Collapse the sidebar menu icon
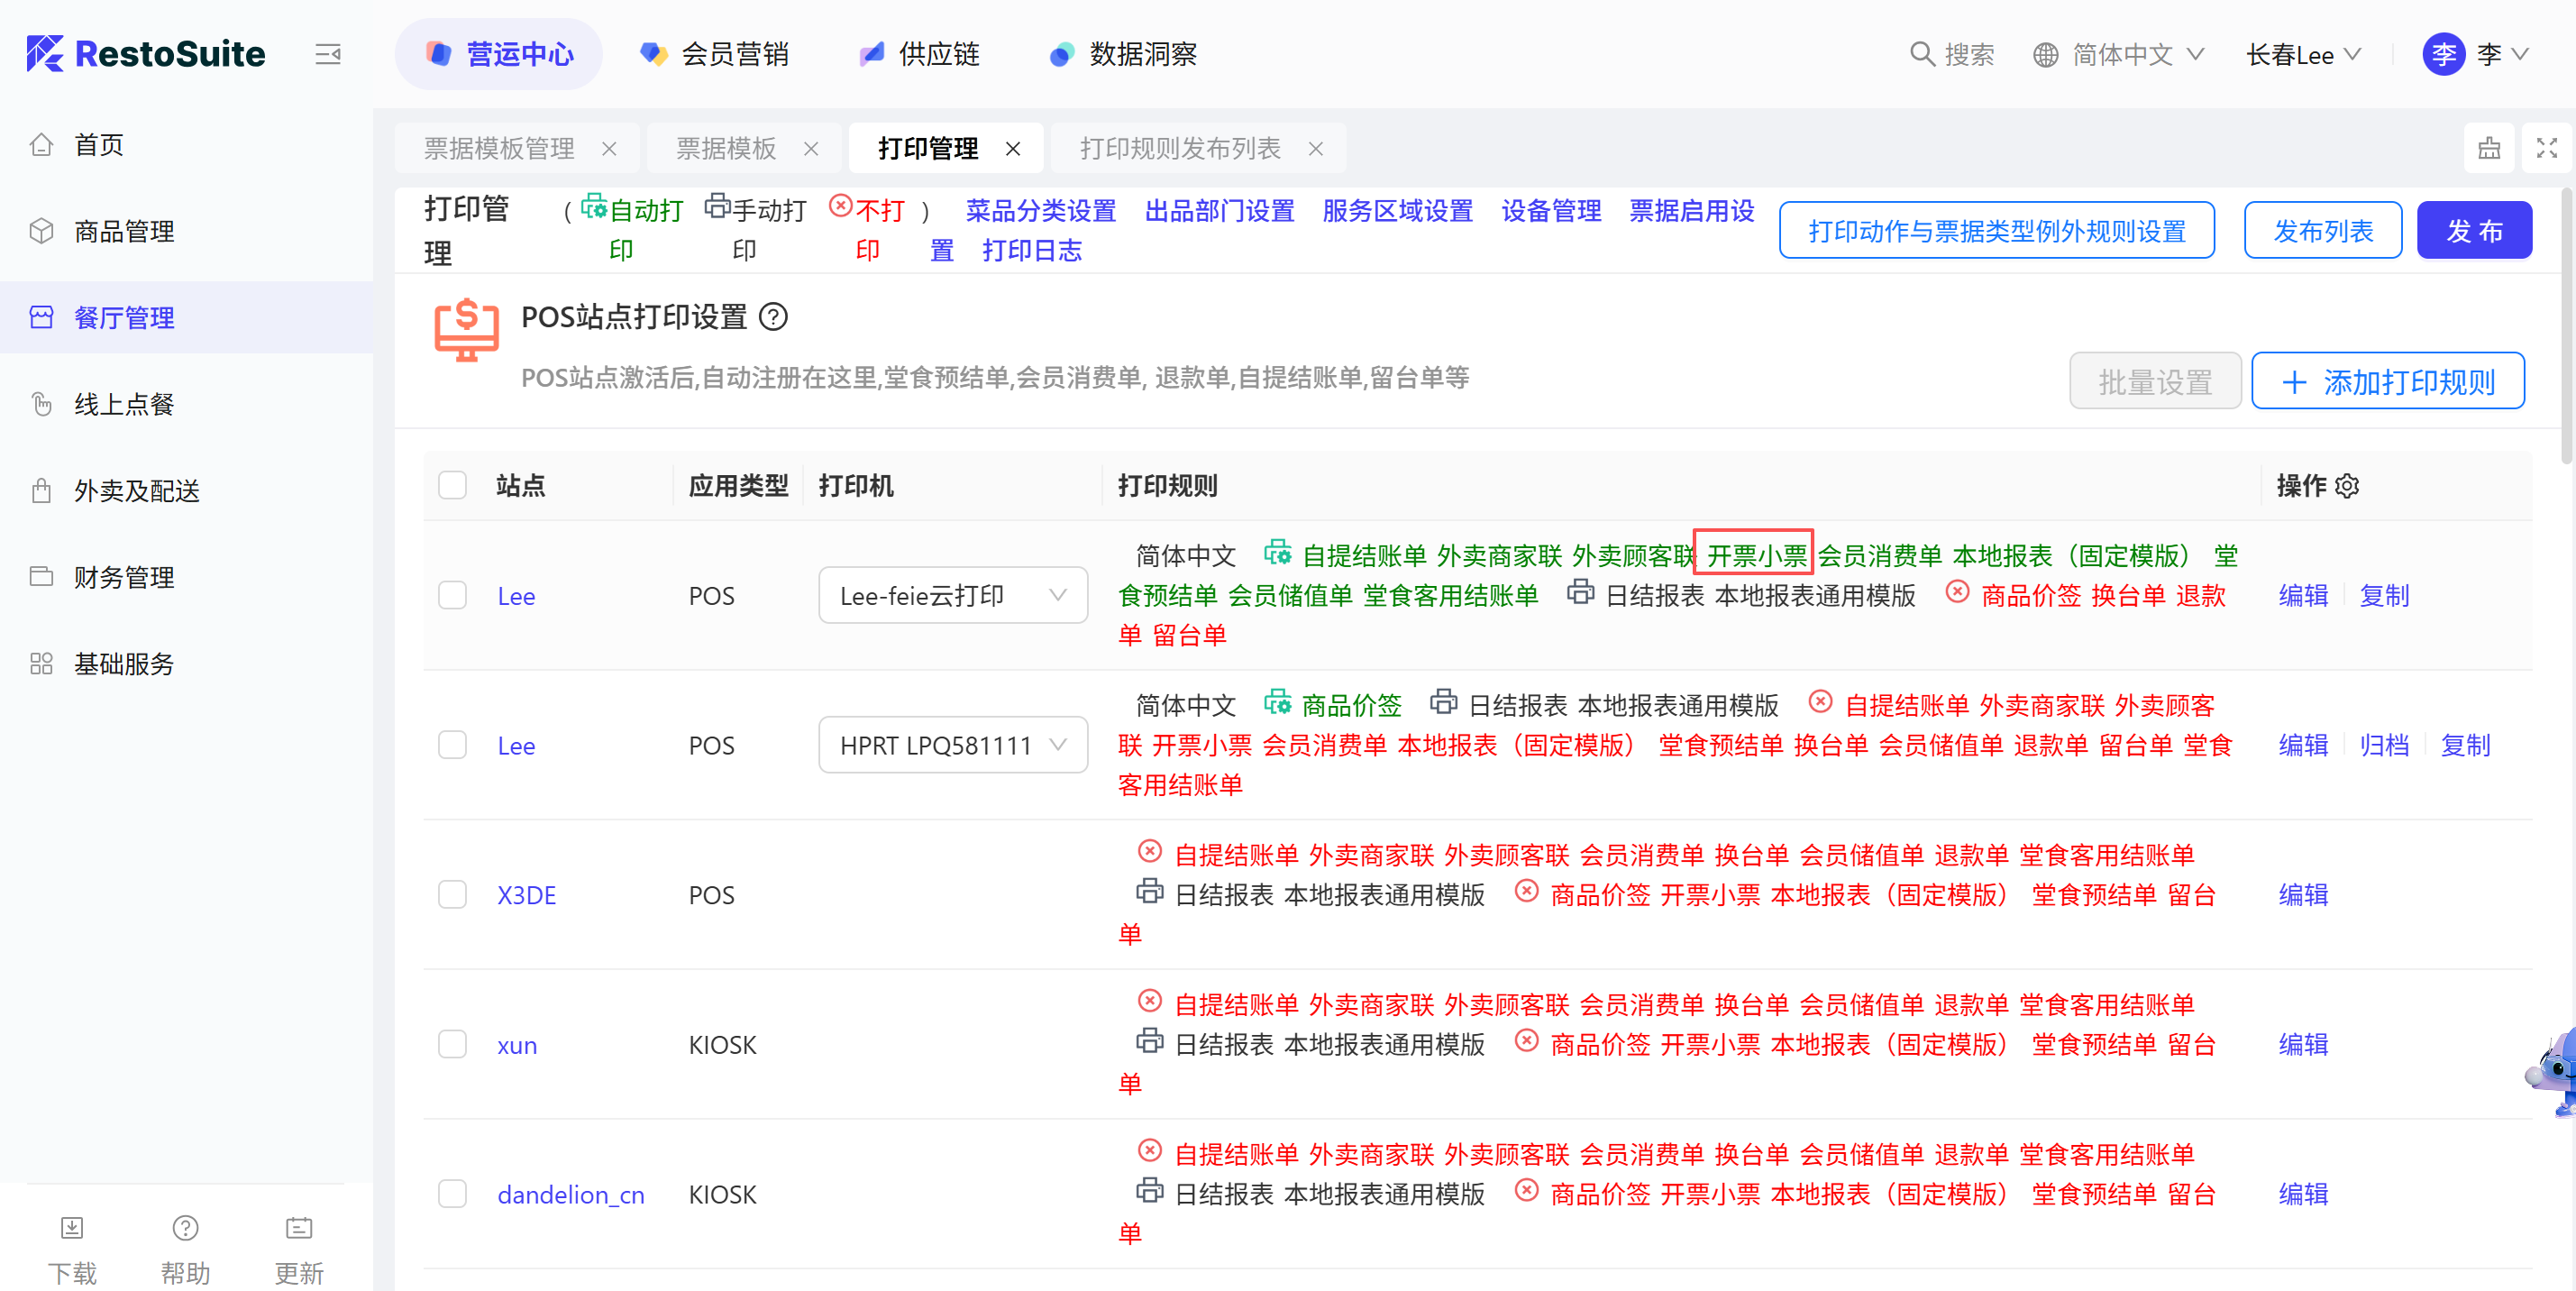The width and height of the screenshot is (2576, 1291). [327, 54]
